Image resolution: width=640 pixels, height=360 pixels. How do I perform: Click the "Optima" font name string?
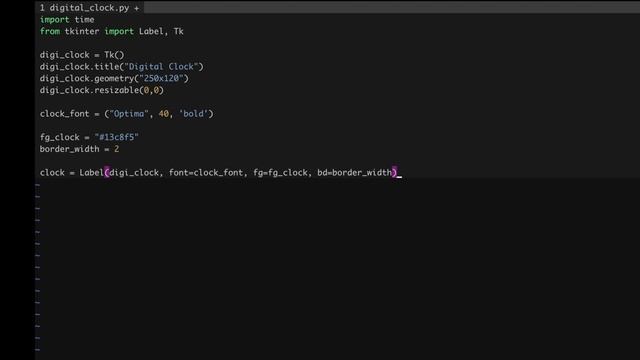coord(129,114)
